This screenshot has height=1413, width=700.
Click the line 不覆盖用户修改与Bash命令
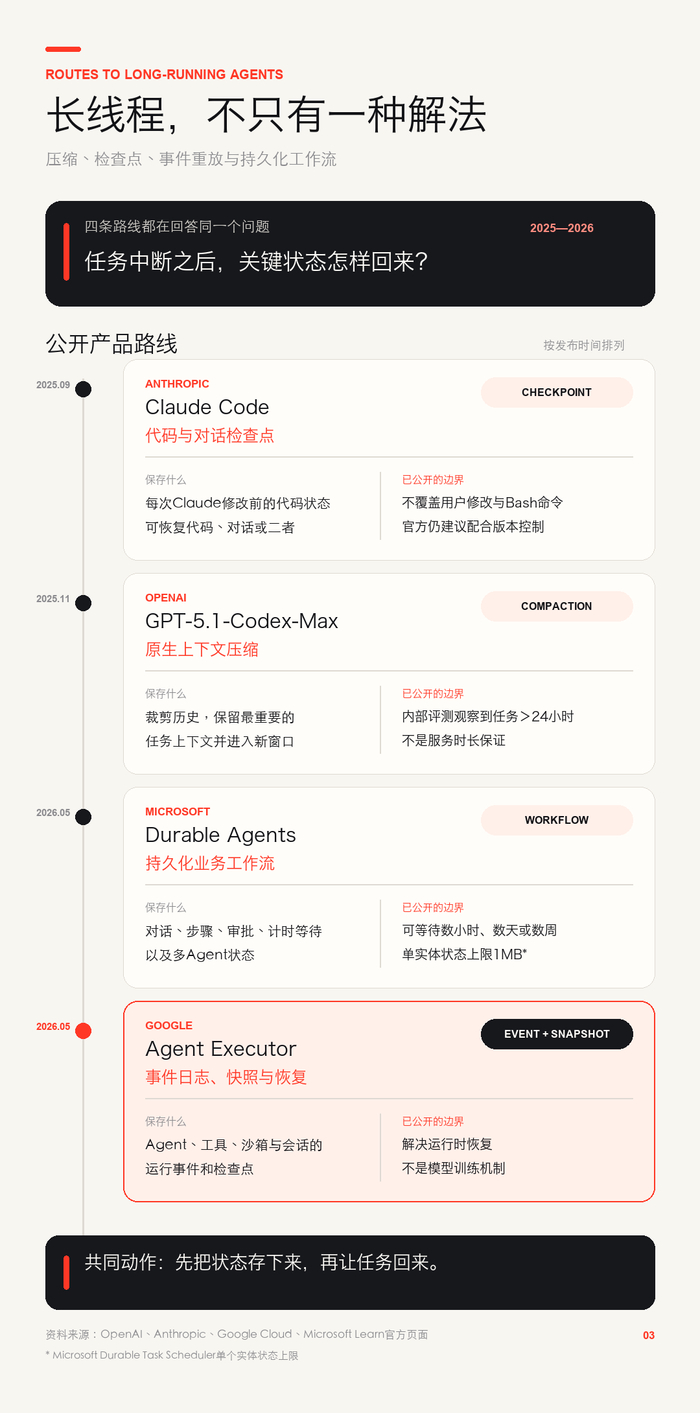click(483, 502)
